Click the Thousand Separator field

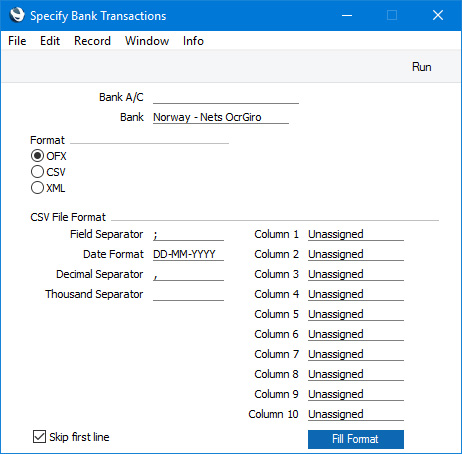click(x=188, y=294)
